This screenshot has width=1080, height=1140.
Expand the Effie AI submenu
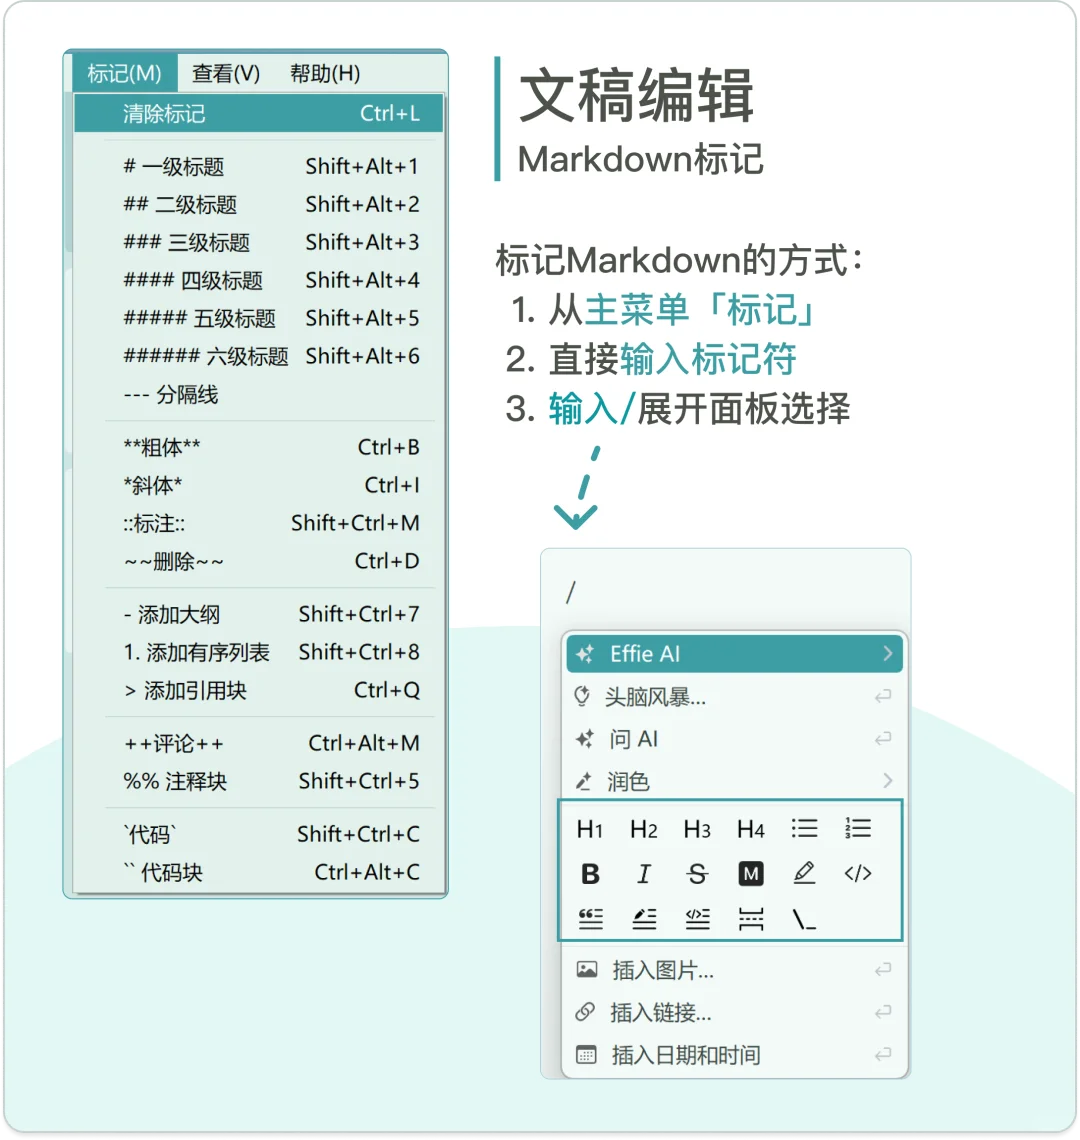click(734, 654)
